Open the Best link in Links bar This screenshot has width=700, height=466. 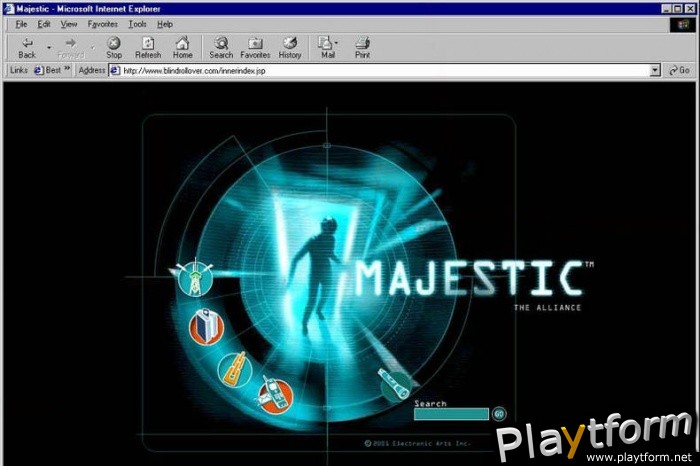pyautogui.click(x=48, y=70)
